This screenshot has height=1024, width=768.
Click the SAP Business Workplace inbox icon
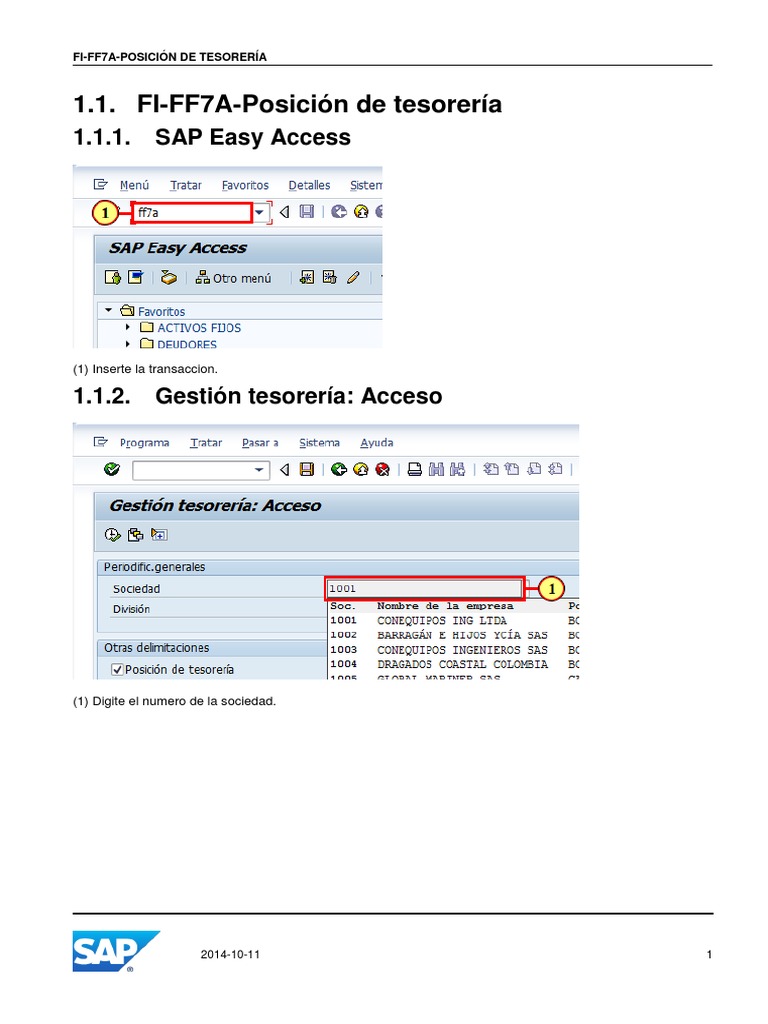[168, 278]
